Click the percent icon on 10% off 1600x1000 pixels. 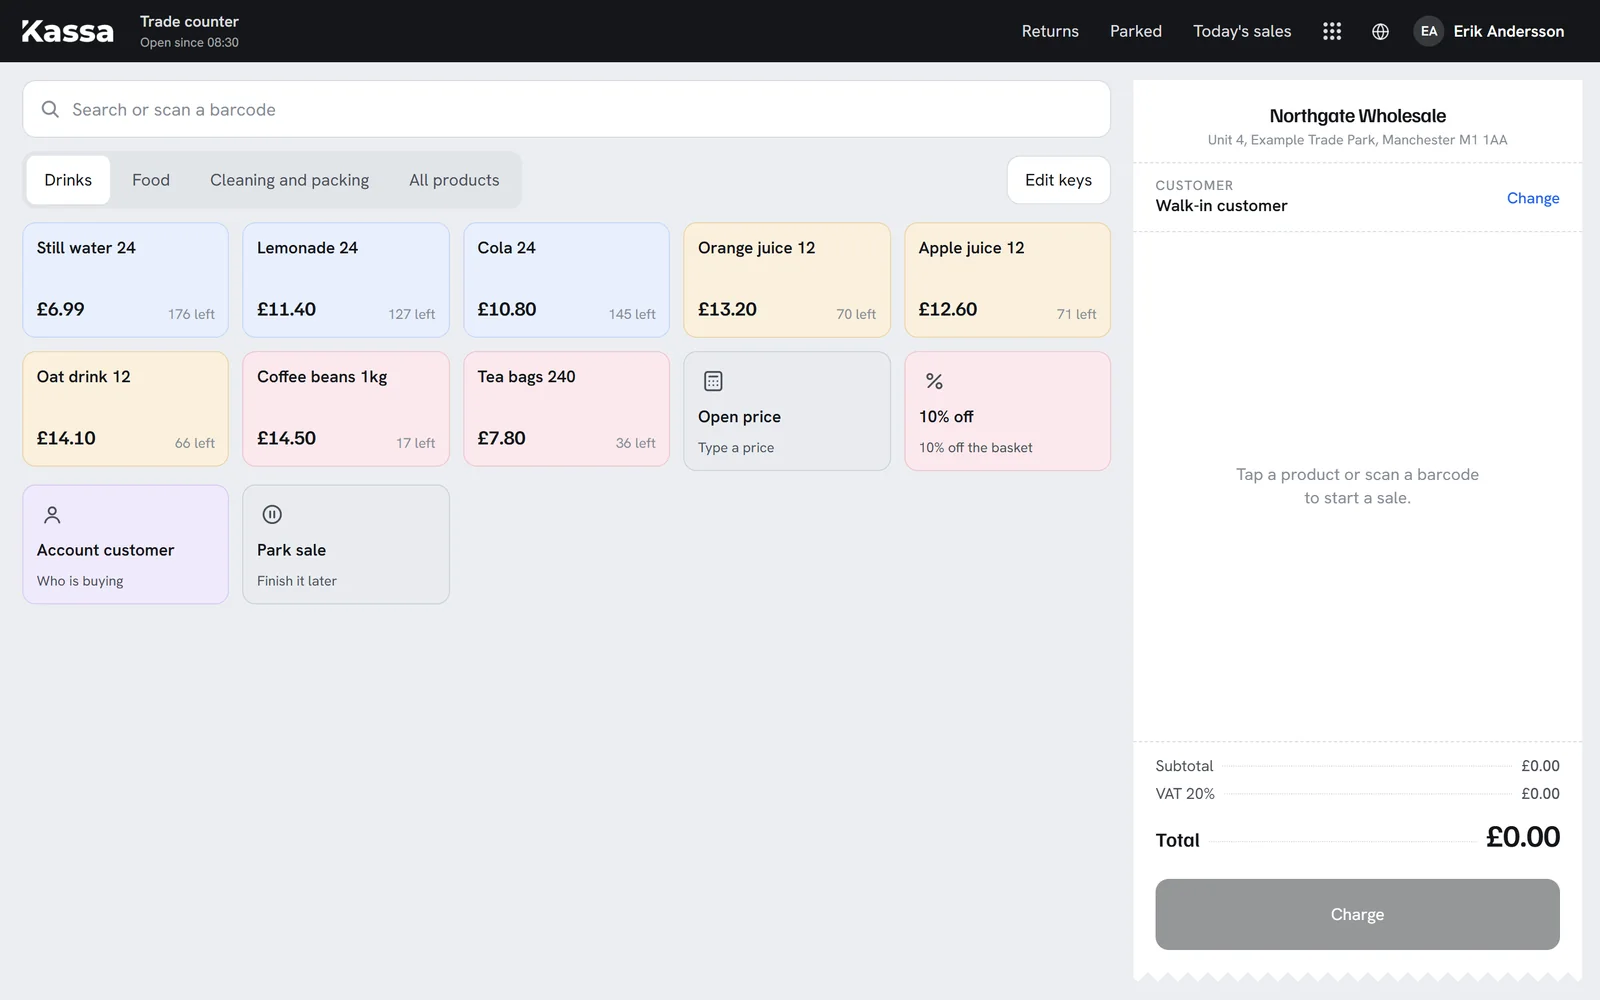[934, 381]
